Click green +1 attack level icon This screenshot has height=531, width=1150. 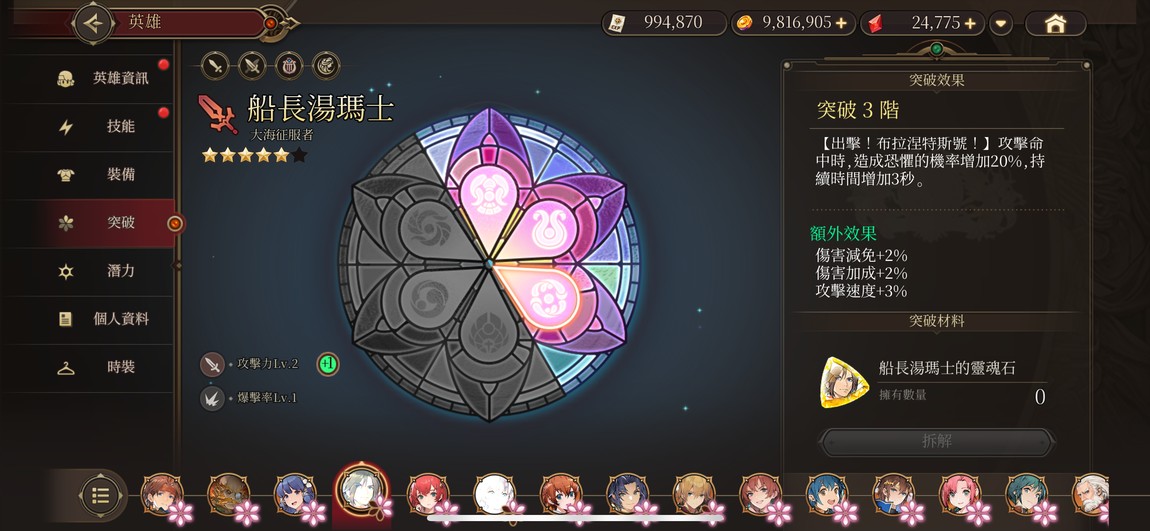(x=328, y=364)
